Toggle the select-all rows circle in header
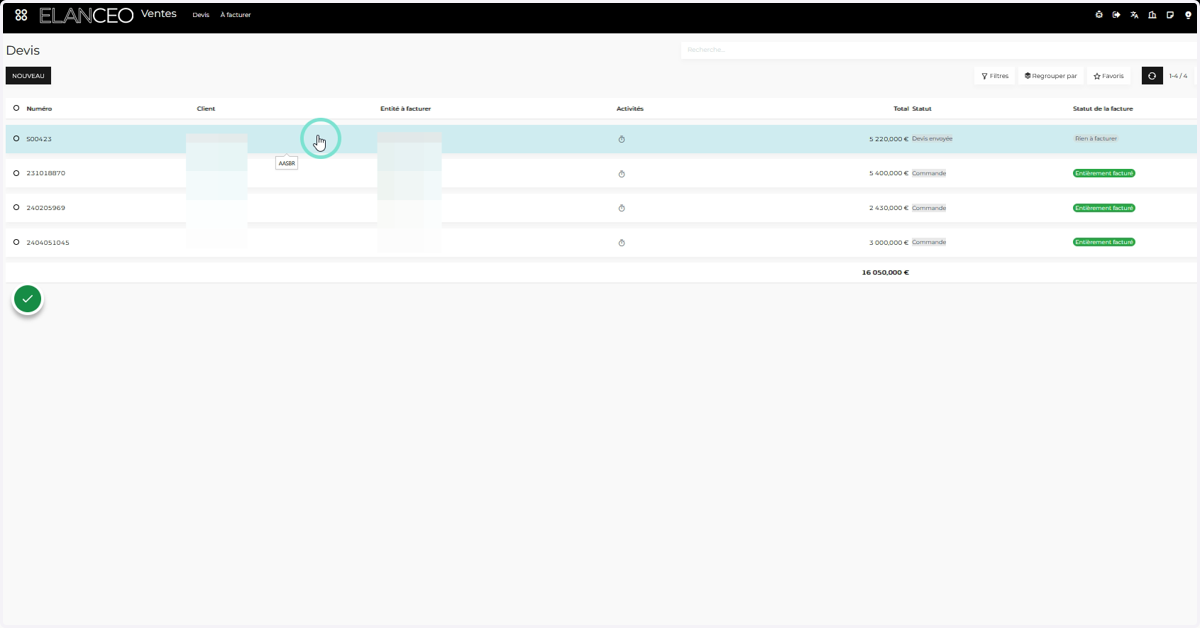 [x=16, y=108]
